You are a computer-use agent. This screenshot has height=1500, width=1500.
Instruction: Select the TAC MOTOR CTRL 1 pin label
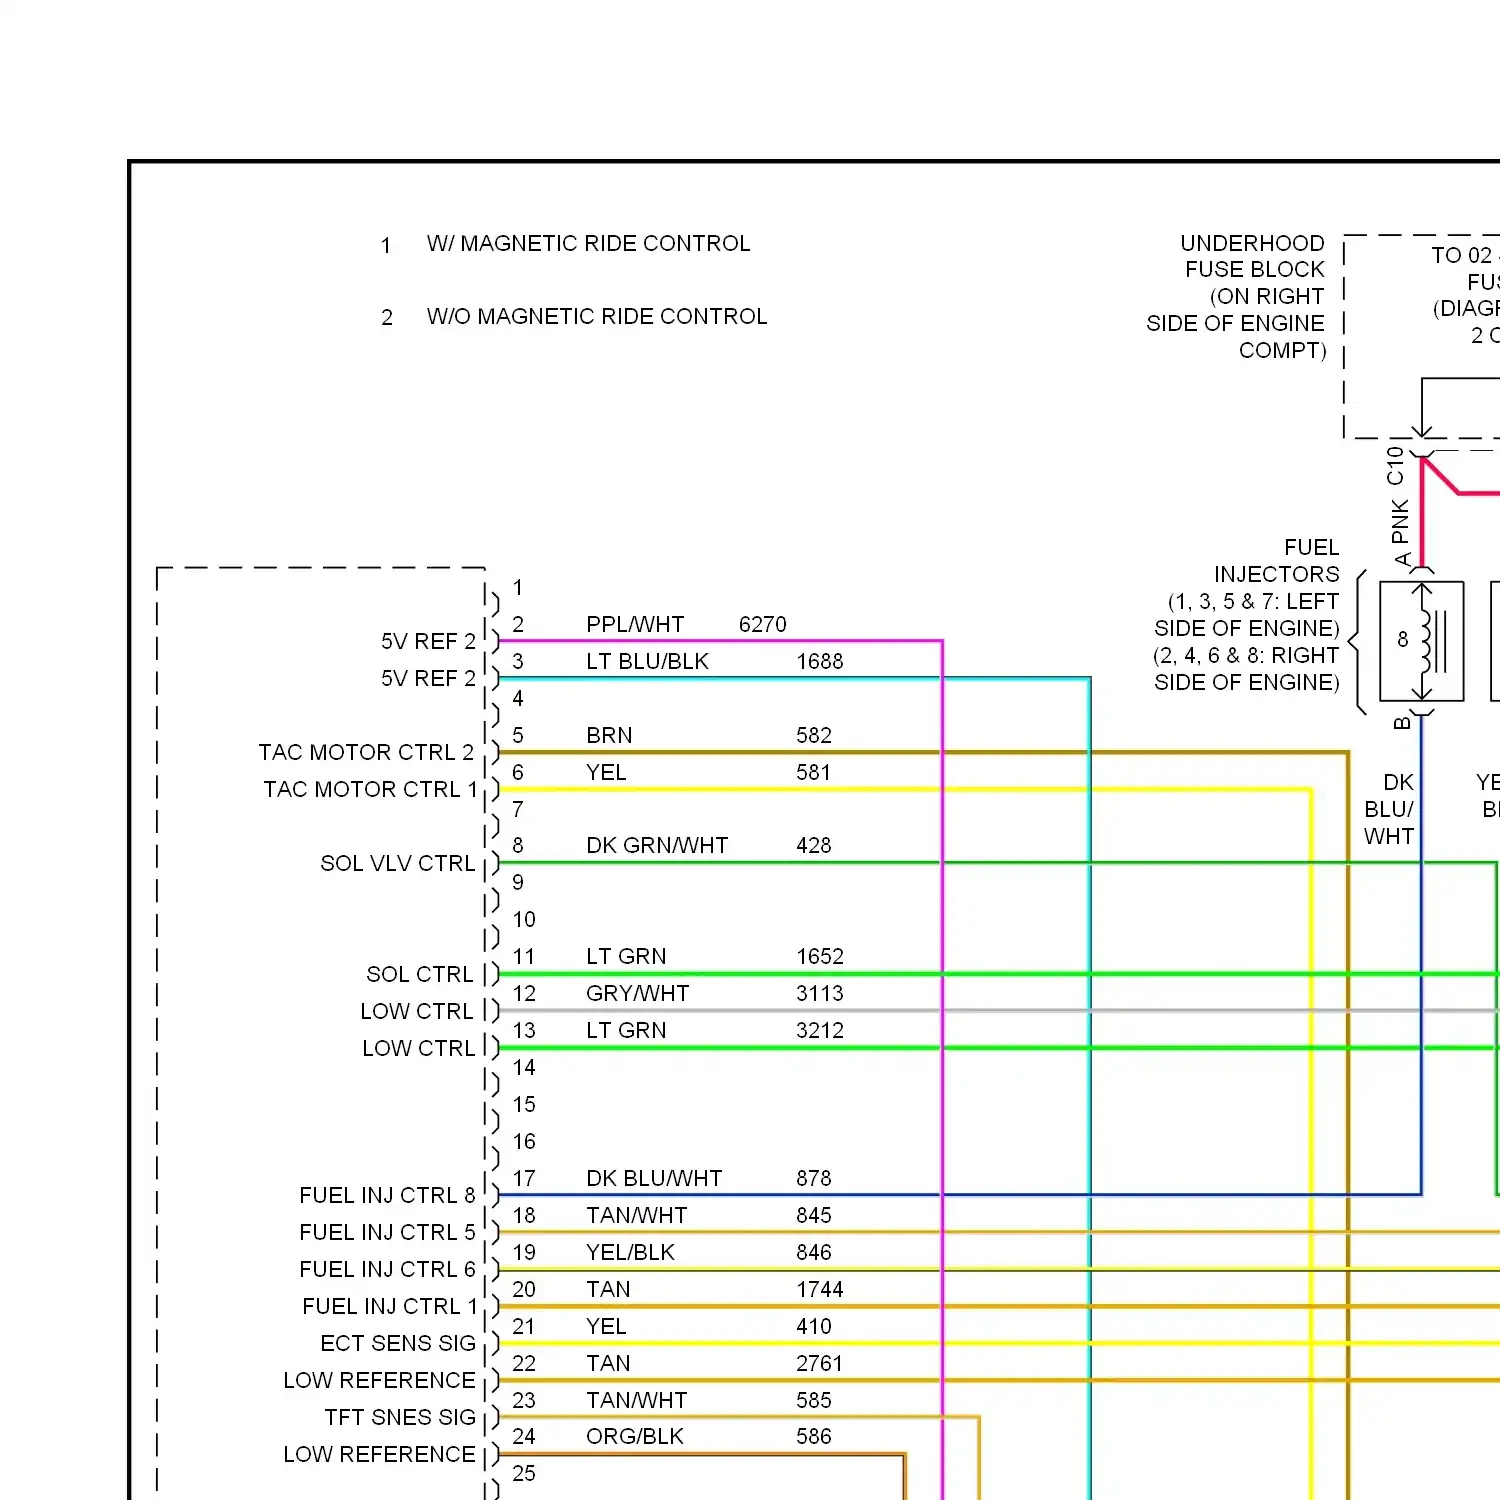(370, 789)
